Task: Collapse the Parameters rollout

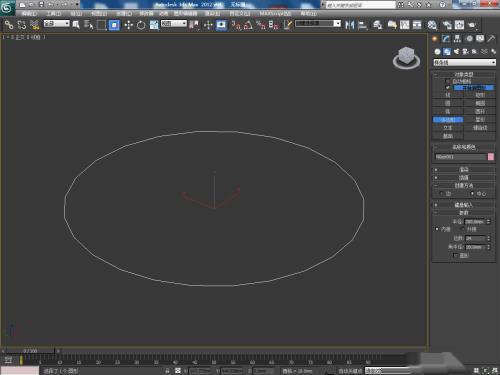Action: coord(464,213)
